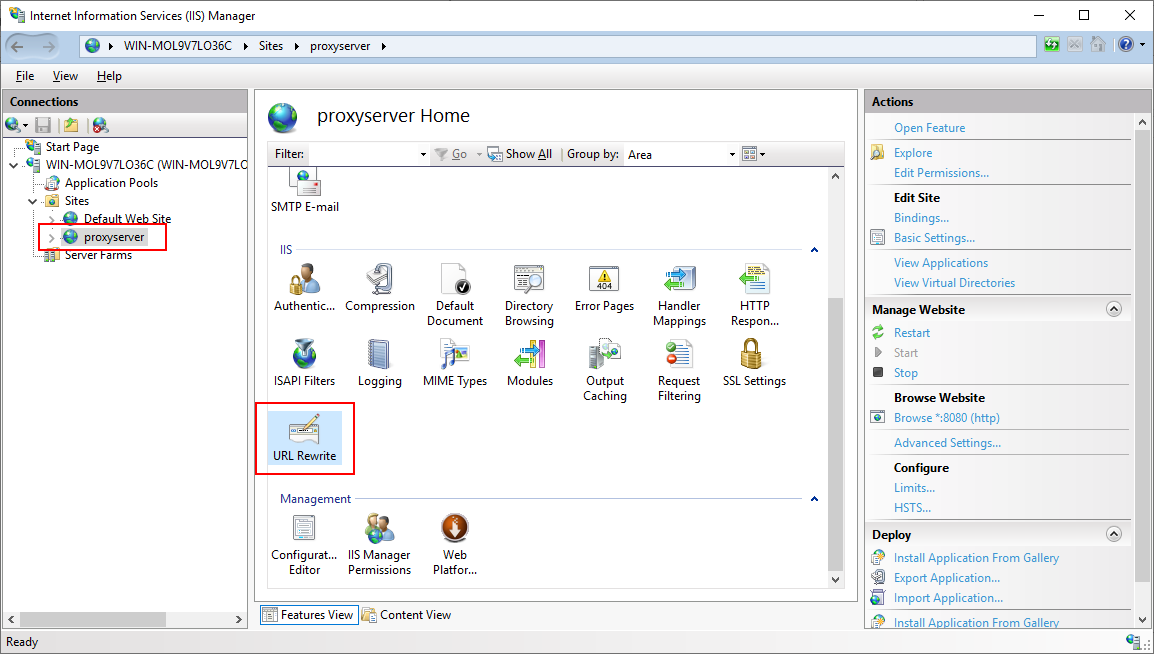Click the Restart website link
Screen dimensions: 1154x654
pos(912,333)
